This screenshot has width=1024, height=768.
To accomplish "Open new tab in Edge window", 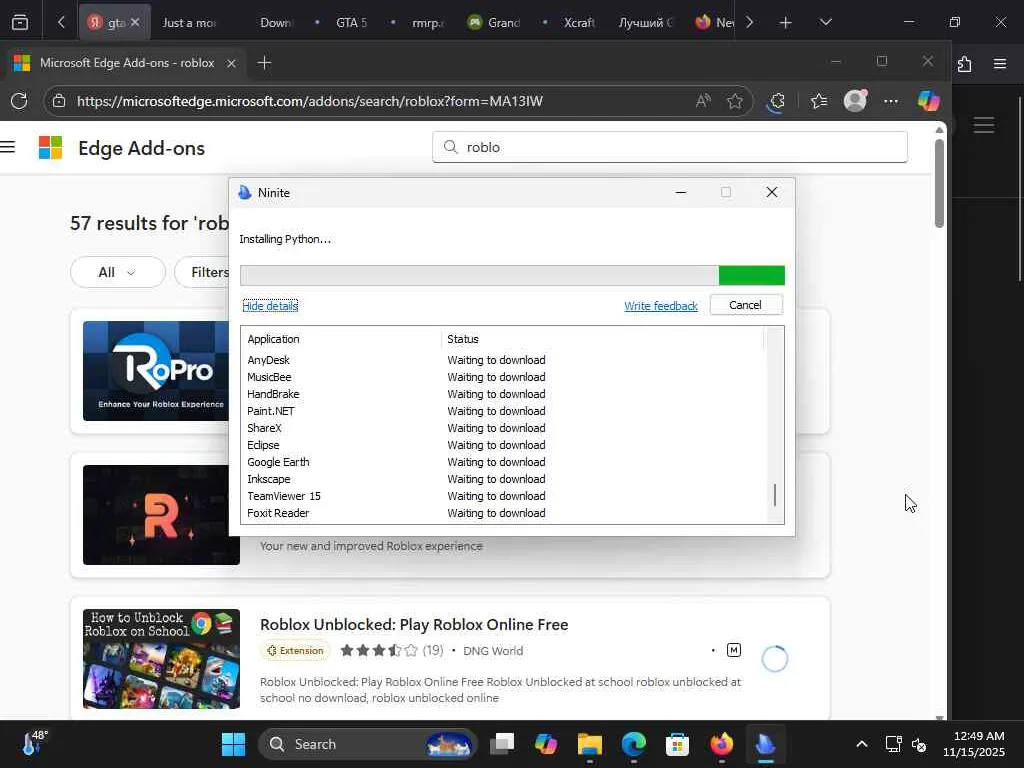I will 264,63.
